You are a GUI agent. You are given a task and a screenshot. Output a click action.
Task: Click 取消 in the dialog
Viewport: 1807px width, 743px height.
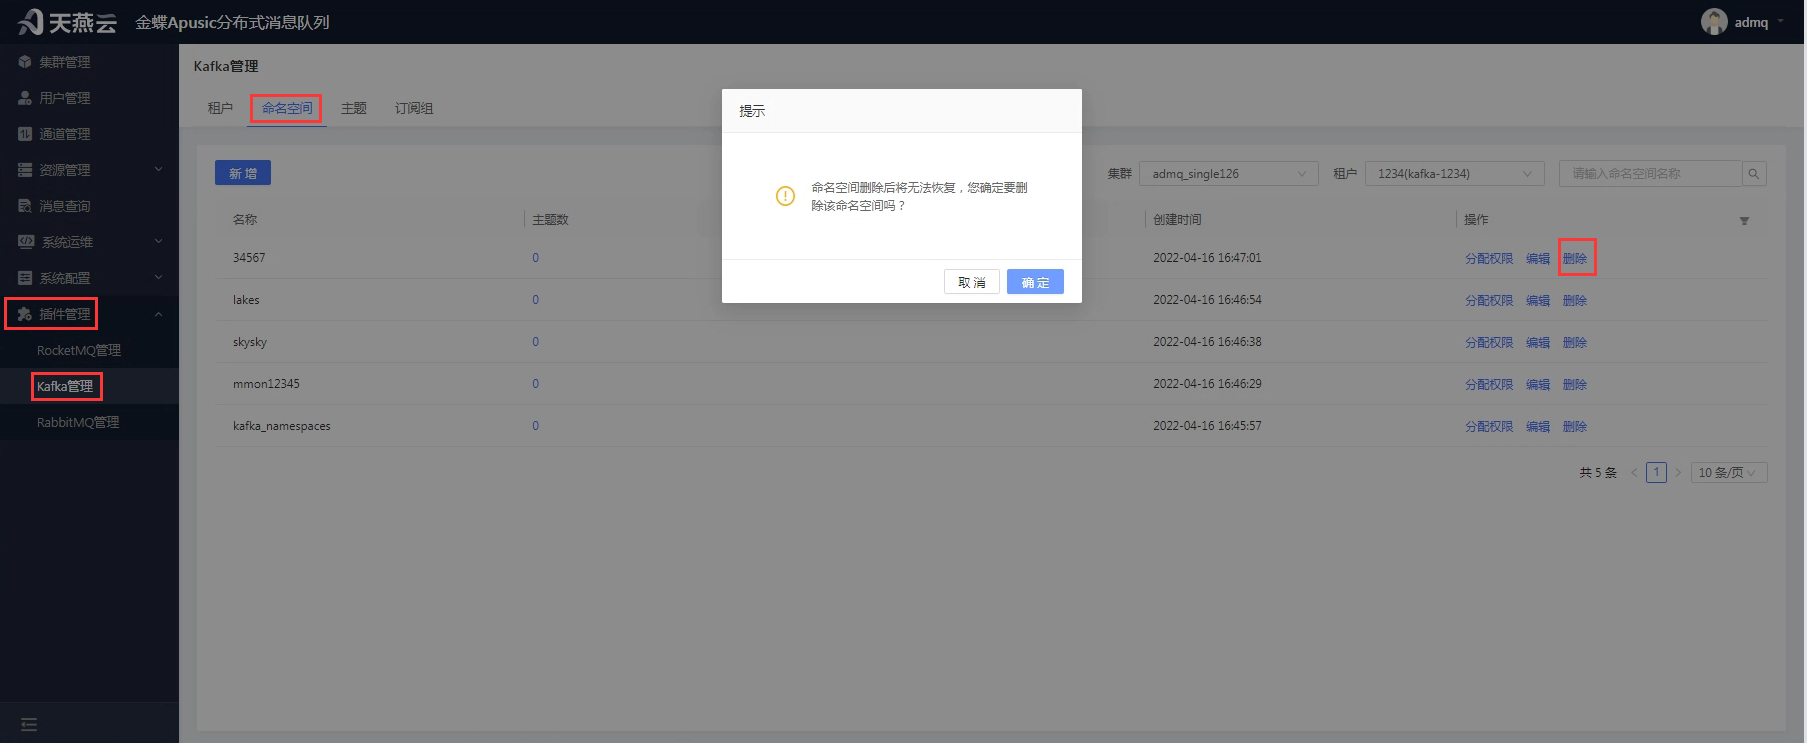coord(972,283)
